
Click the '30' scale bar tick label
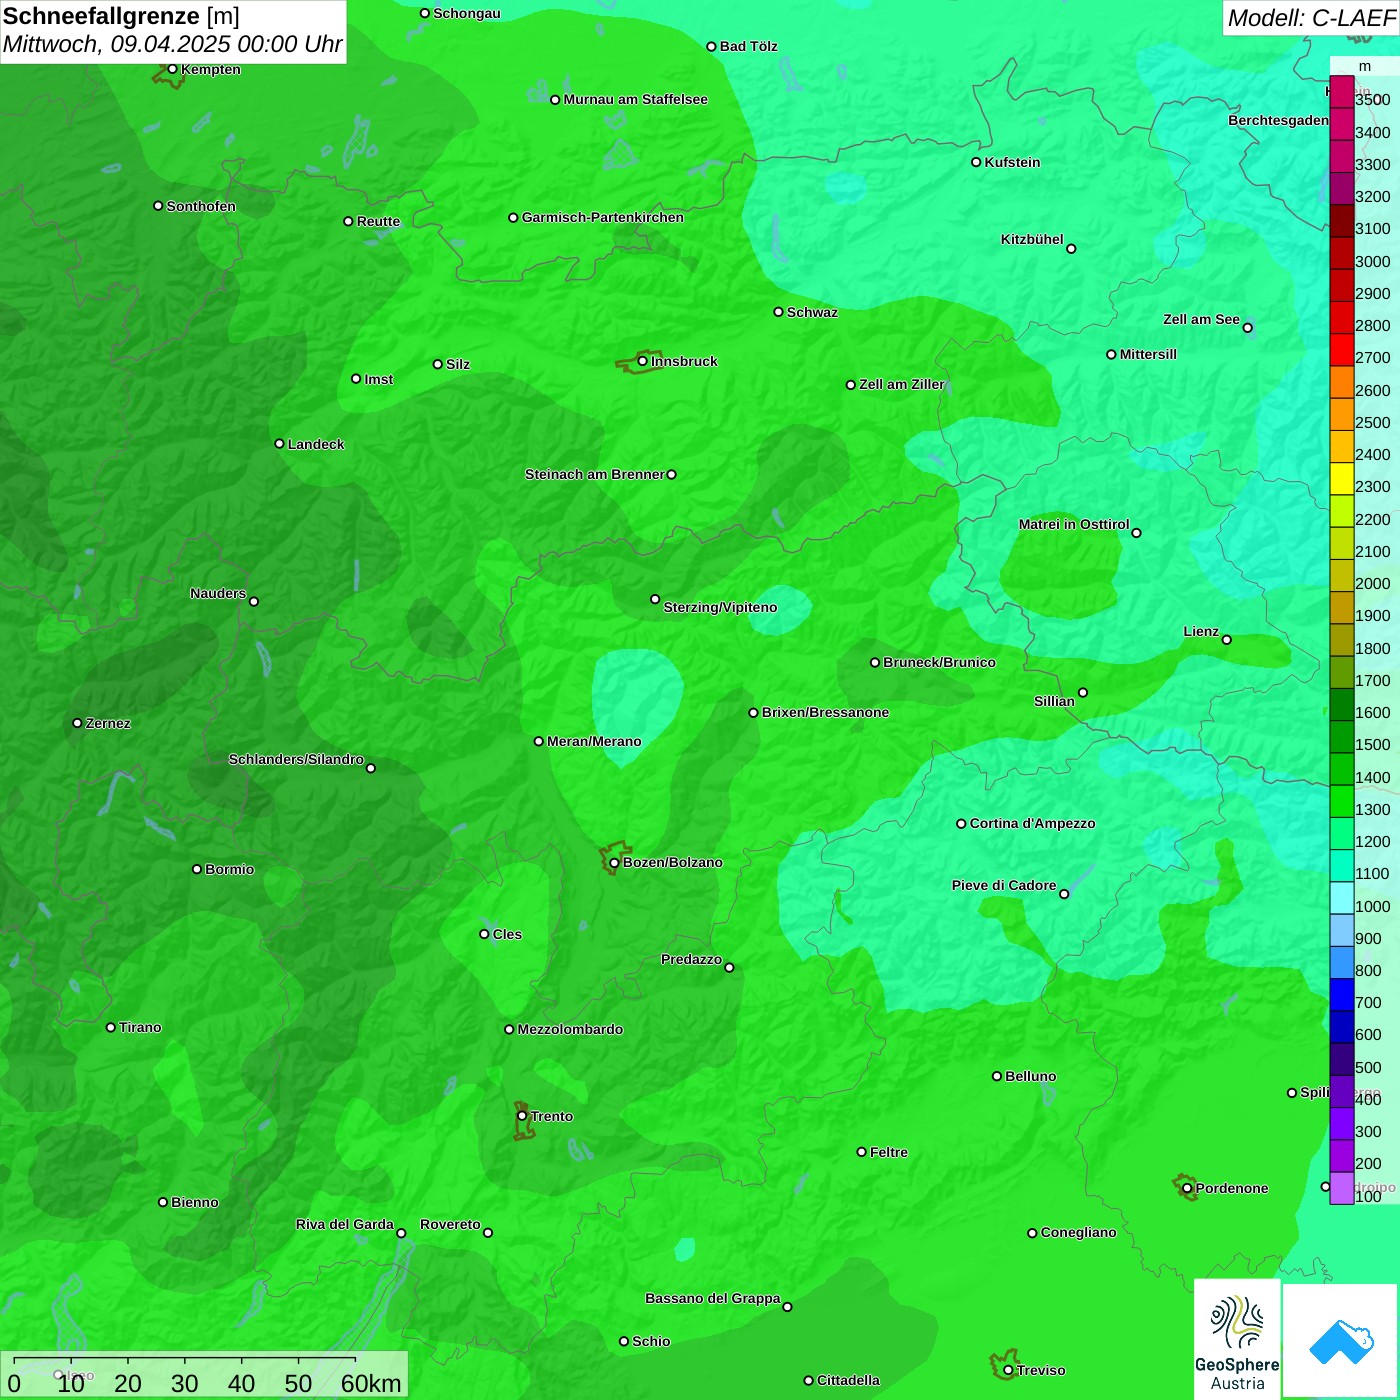pyautogui.click(x=185, y=1383)
